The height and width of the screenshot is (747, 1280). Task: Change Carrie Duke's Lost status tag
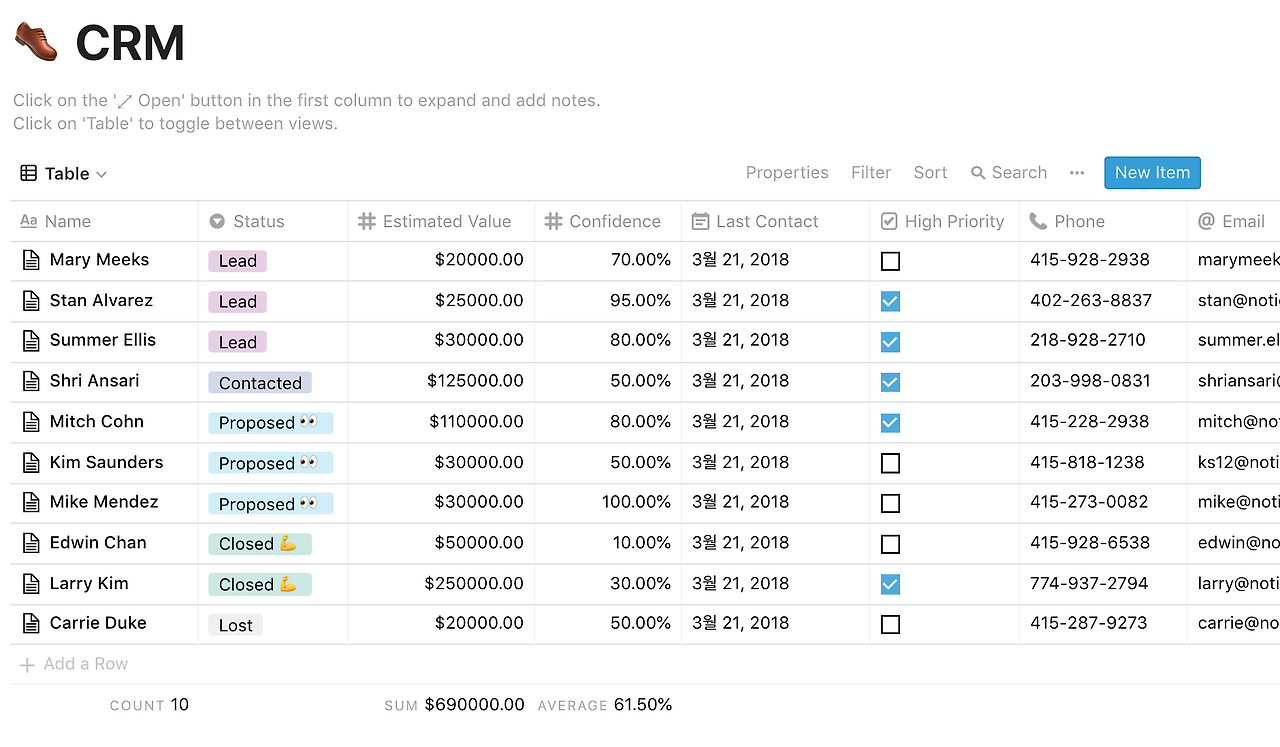[236, 626]
